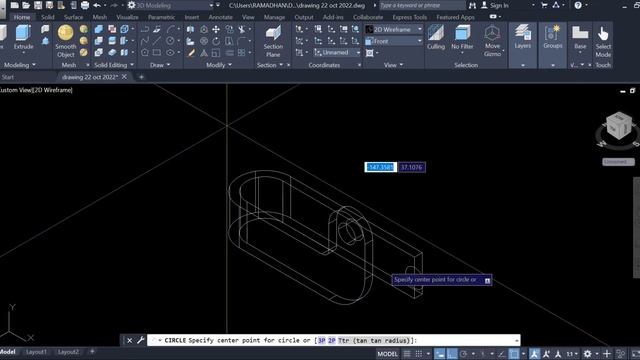Image resolution: width=640 pixels, height=360 pixels.
Task: Toggle grid display in status bar
Action: pos(407,354)
